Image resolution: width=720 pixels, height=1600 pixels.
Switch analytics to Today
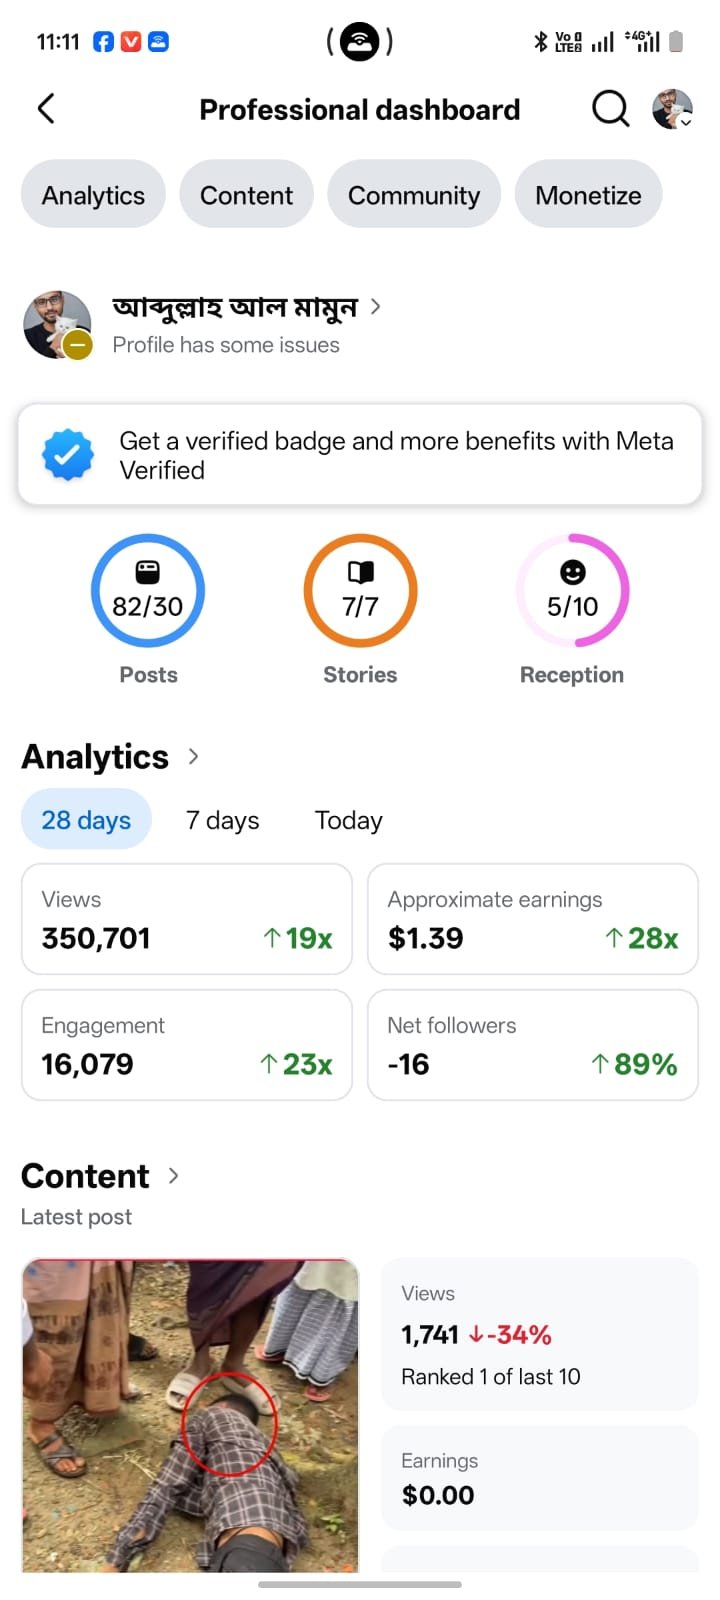pos(348,820)
